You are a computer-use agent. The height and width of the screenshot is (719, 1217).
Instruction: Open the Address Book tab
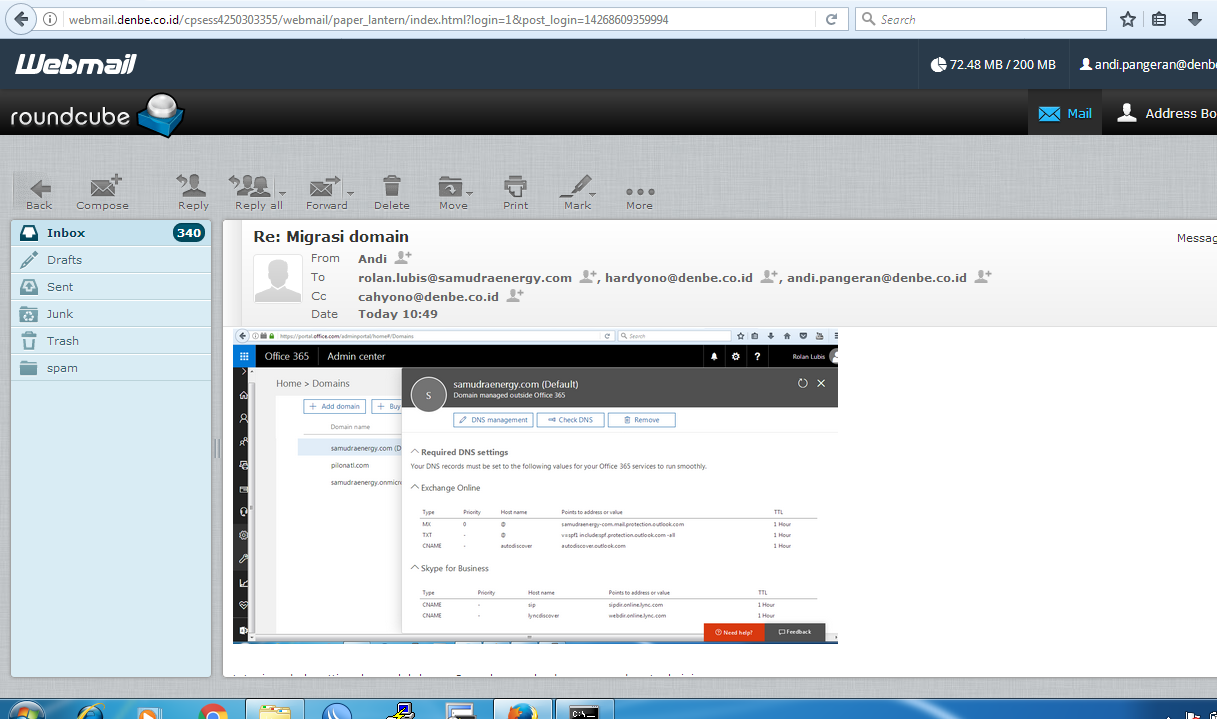1166,113
